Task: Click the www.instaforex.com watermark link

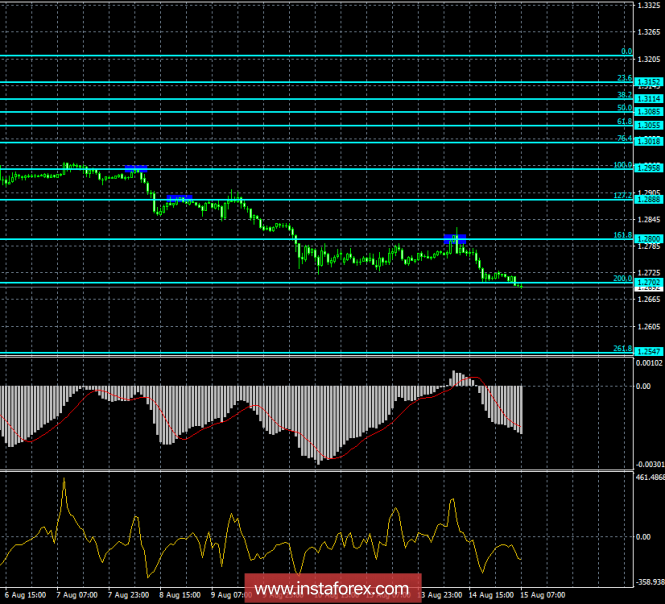Action: tap(332, 587)
